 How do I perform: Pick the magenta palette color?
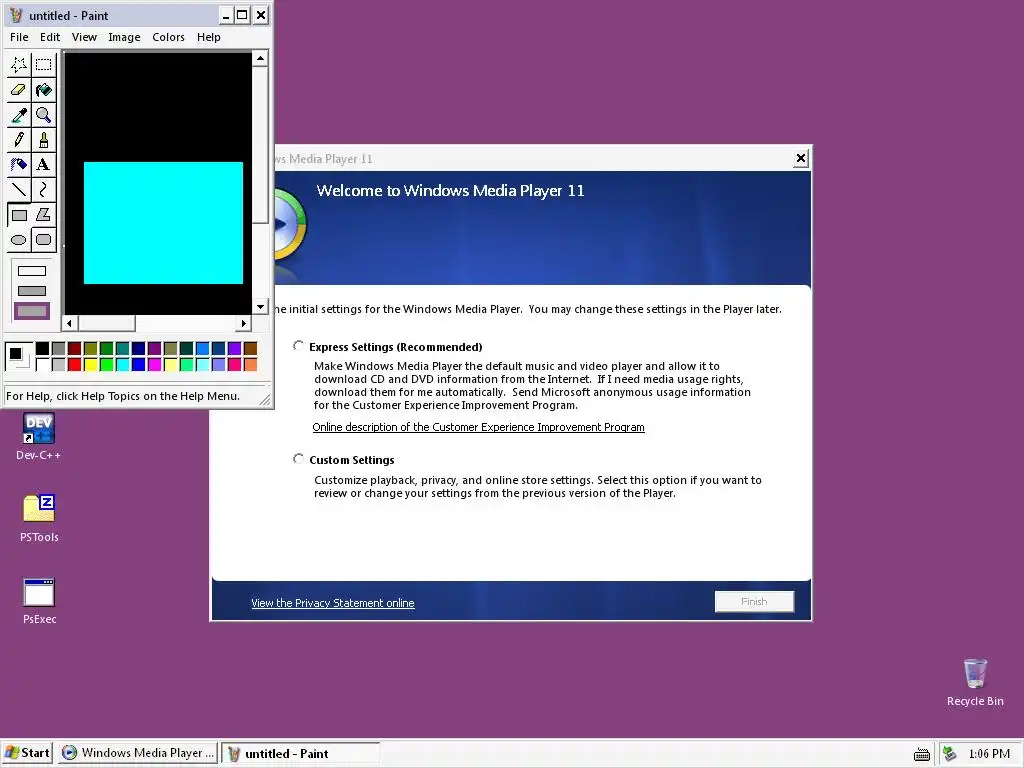coord(154,364)
